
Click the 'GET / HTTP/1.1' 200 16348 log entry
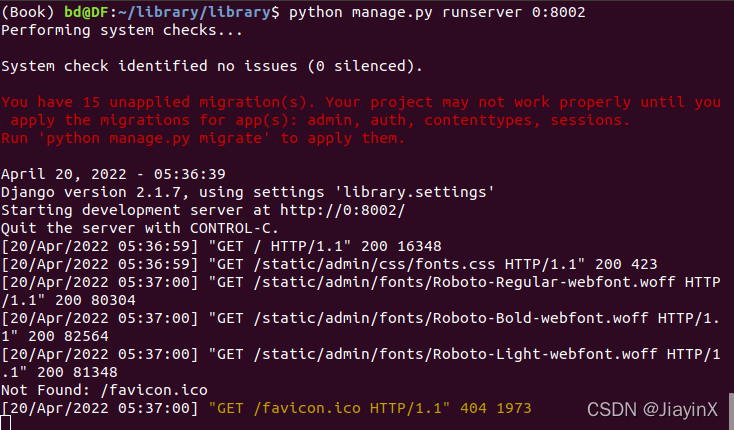221,246
